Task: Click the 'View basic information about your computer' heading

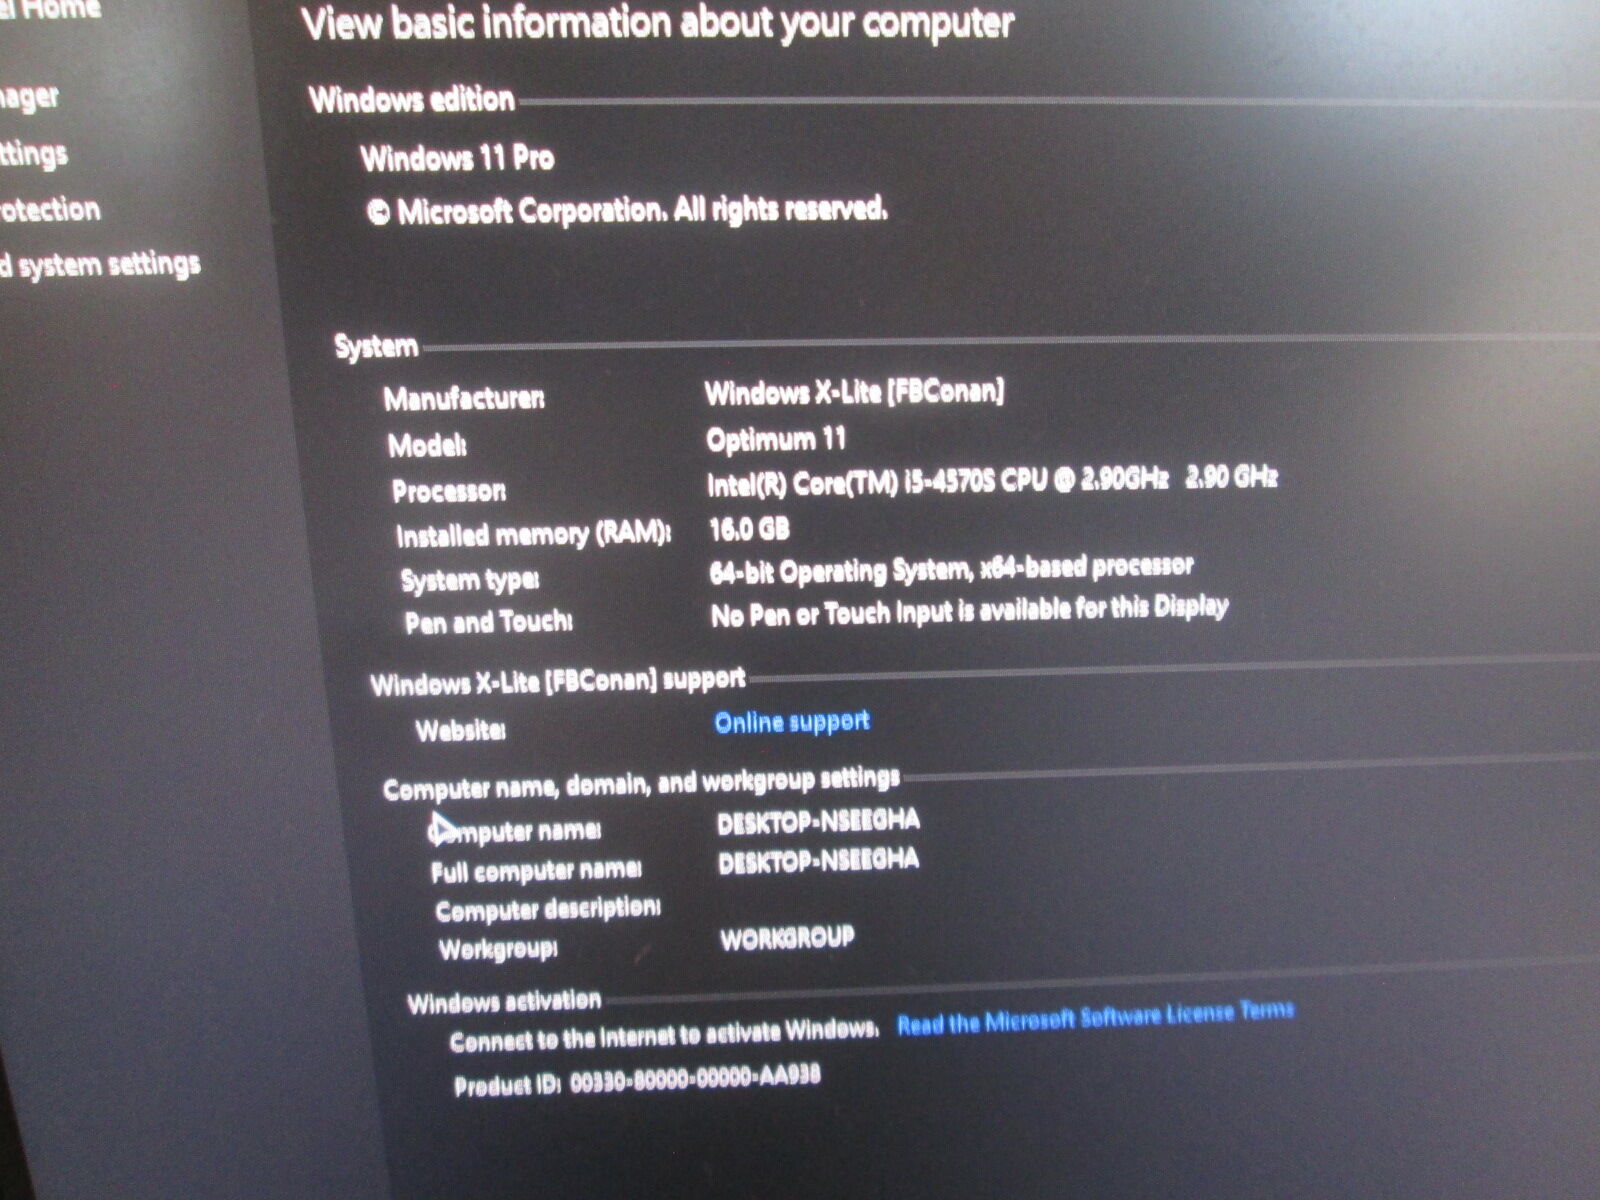Action: coord(657,24)
